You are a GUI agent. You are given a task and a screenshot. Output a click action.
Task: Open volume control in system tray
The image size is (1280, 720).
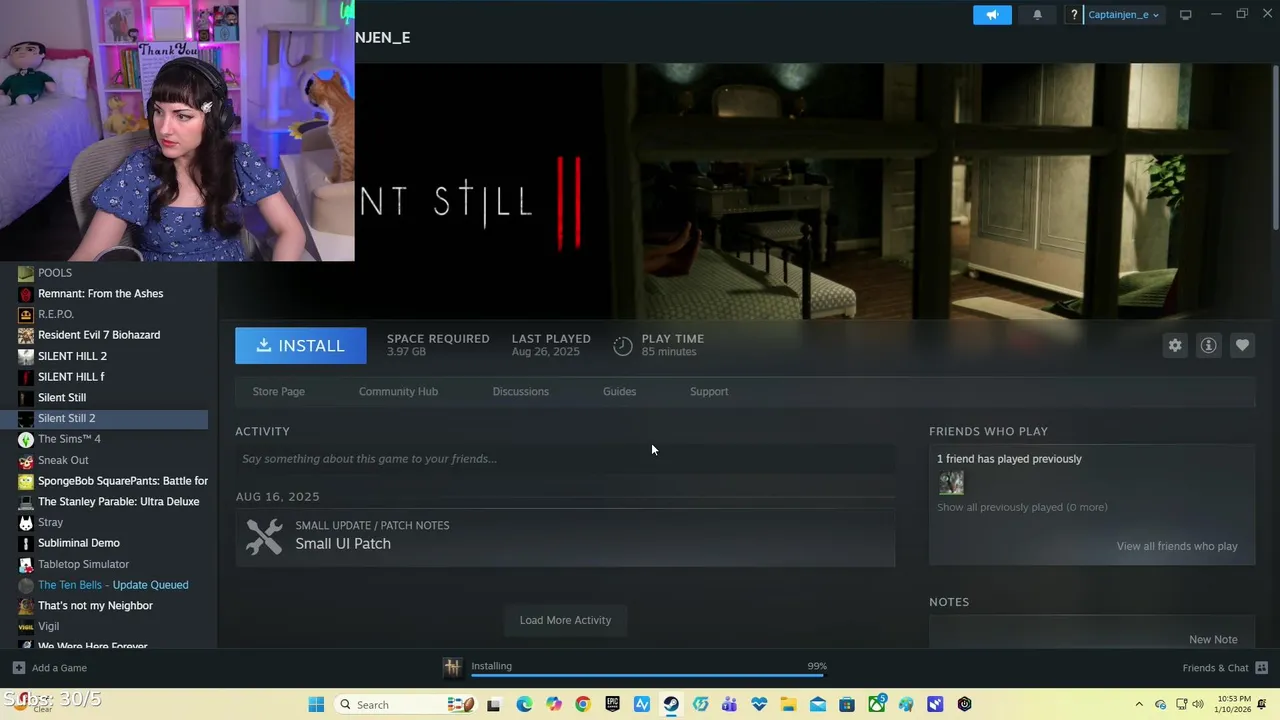pos(1199,705)
